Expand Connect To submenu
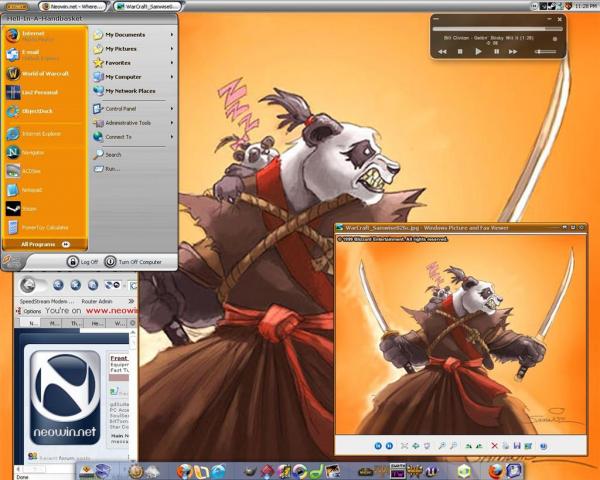600x480 pixels. click(x=172, y=137)
